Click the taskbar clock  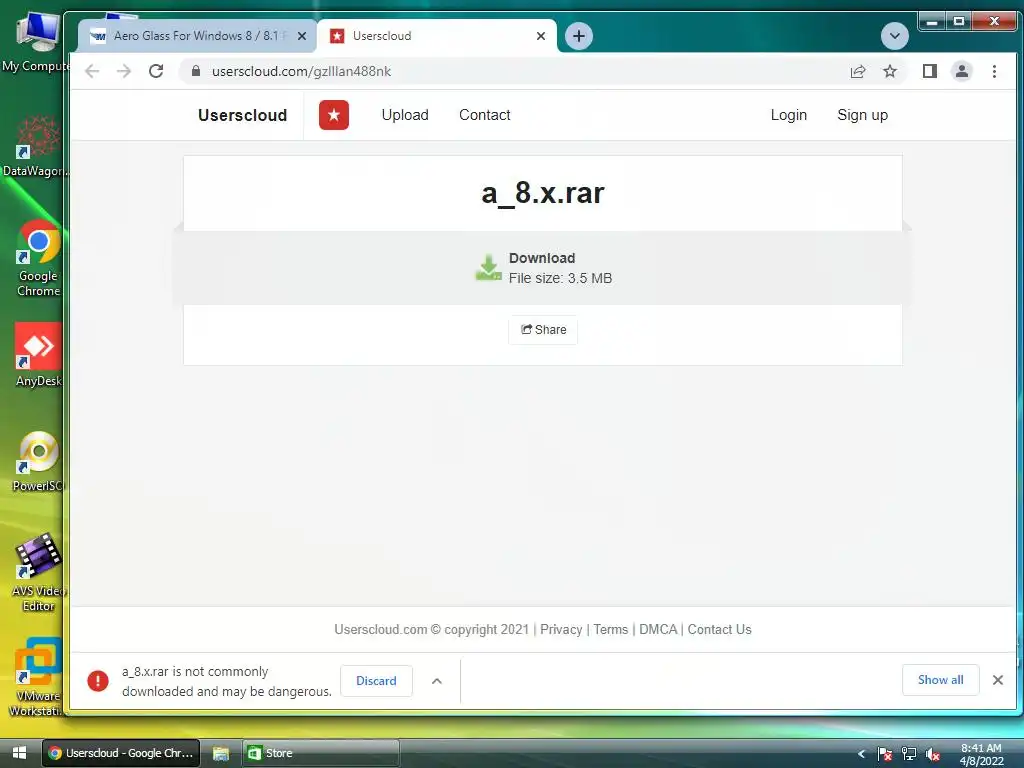pyautogui.click(x=981, y=754)
